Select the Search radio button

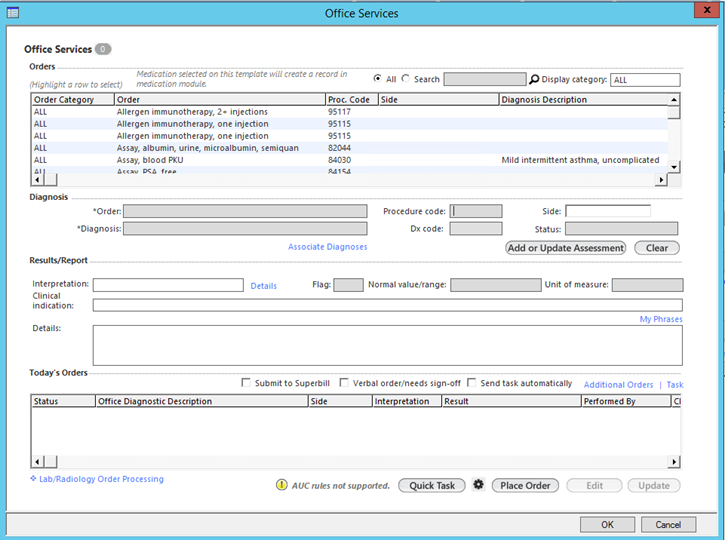[406, 79]
